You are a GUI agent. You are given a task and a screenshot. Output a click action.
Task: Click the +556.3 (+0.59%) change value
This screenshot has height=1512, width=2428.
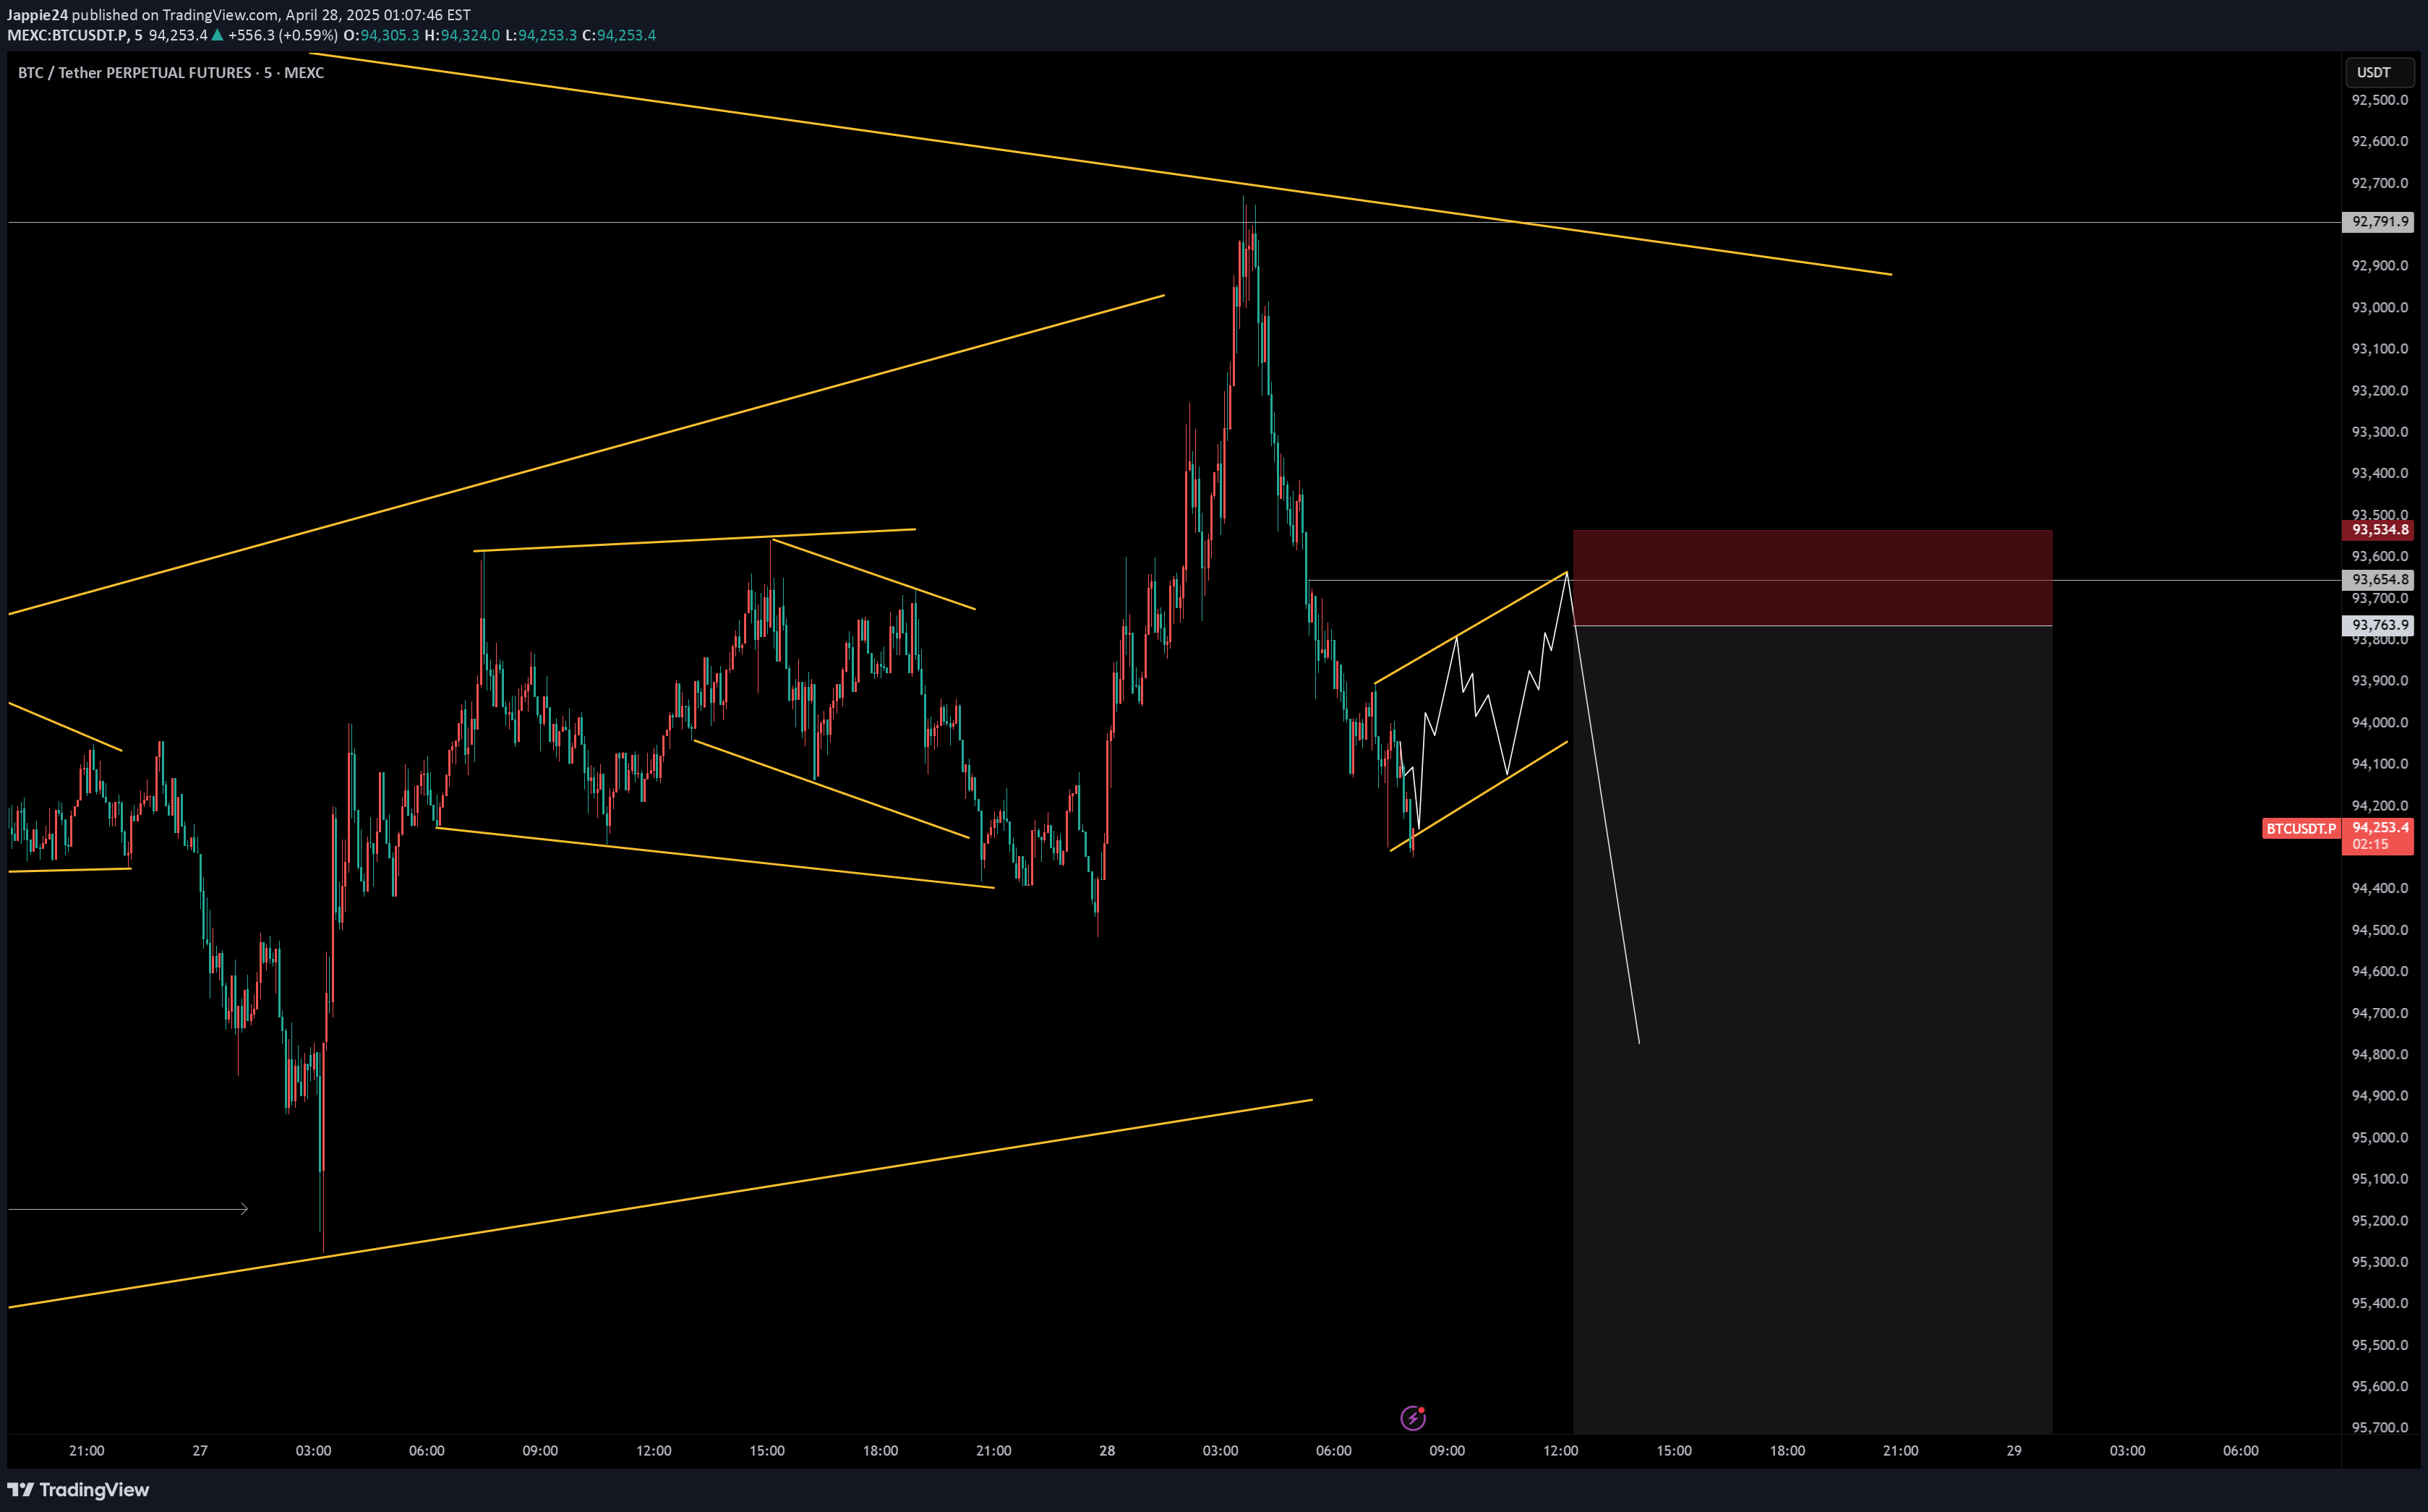click(x=283, y=35)
